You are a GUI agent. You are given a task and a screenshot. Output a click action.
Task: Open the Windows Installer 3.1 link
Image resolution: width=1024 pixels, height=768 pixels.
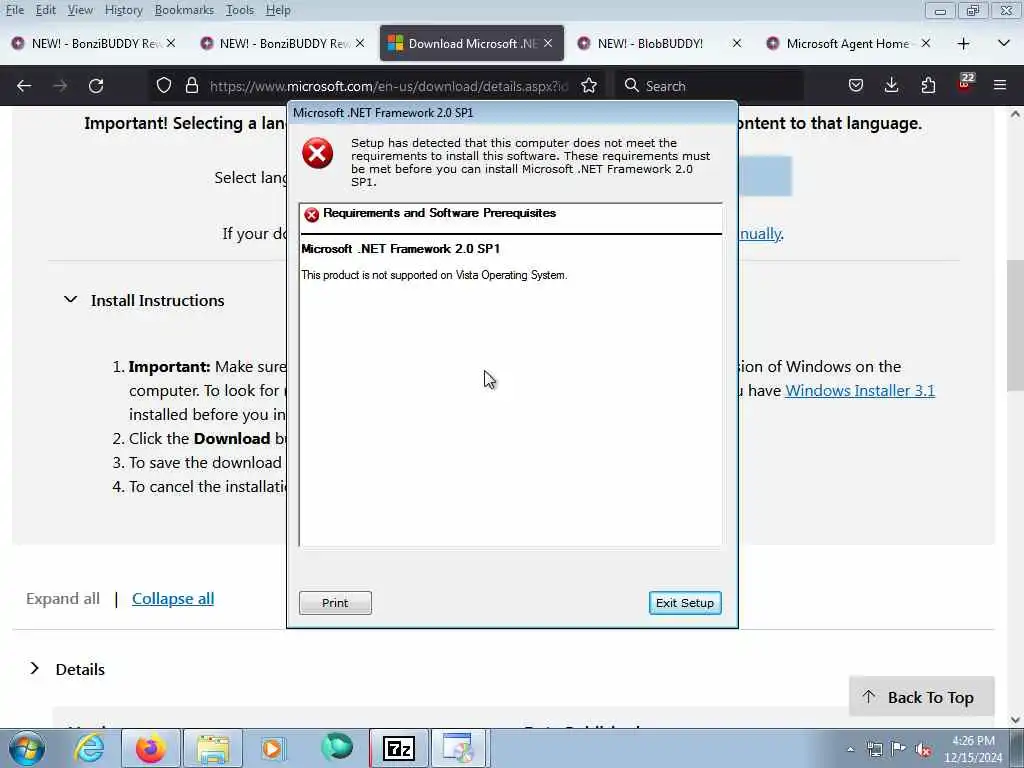coord(860,391)
